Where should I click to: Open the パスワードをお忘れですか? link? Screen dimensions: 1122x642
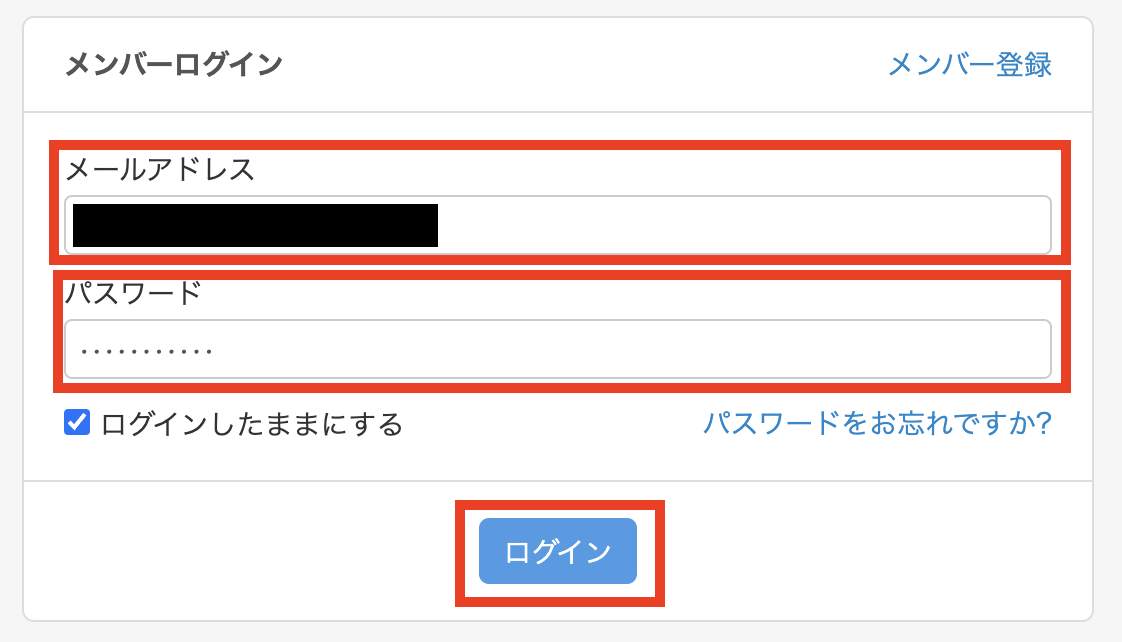click(877, 424)
